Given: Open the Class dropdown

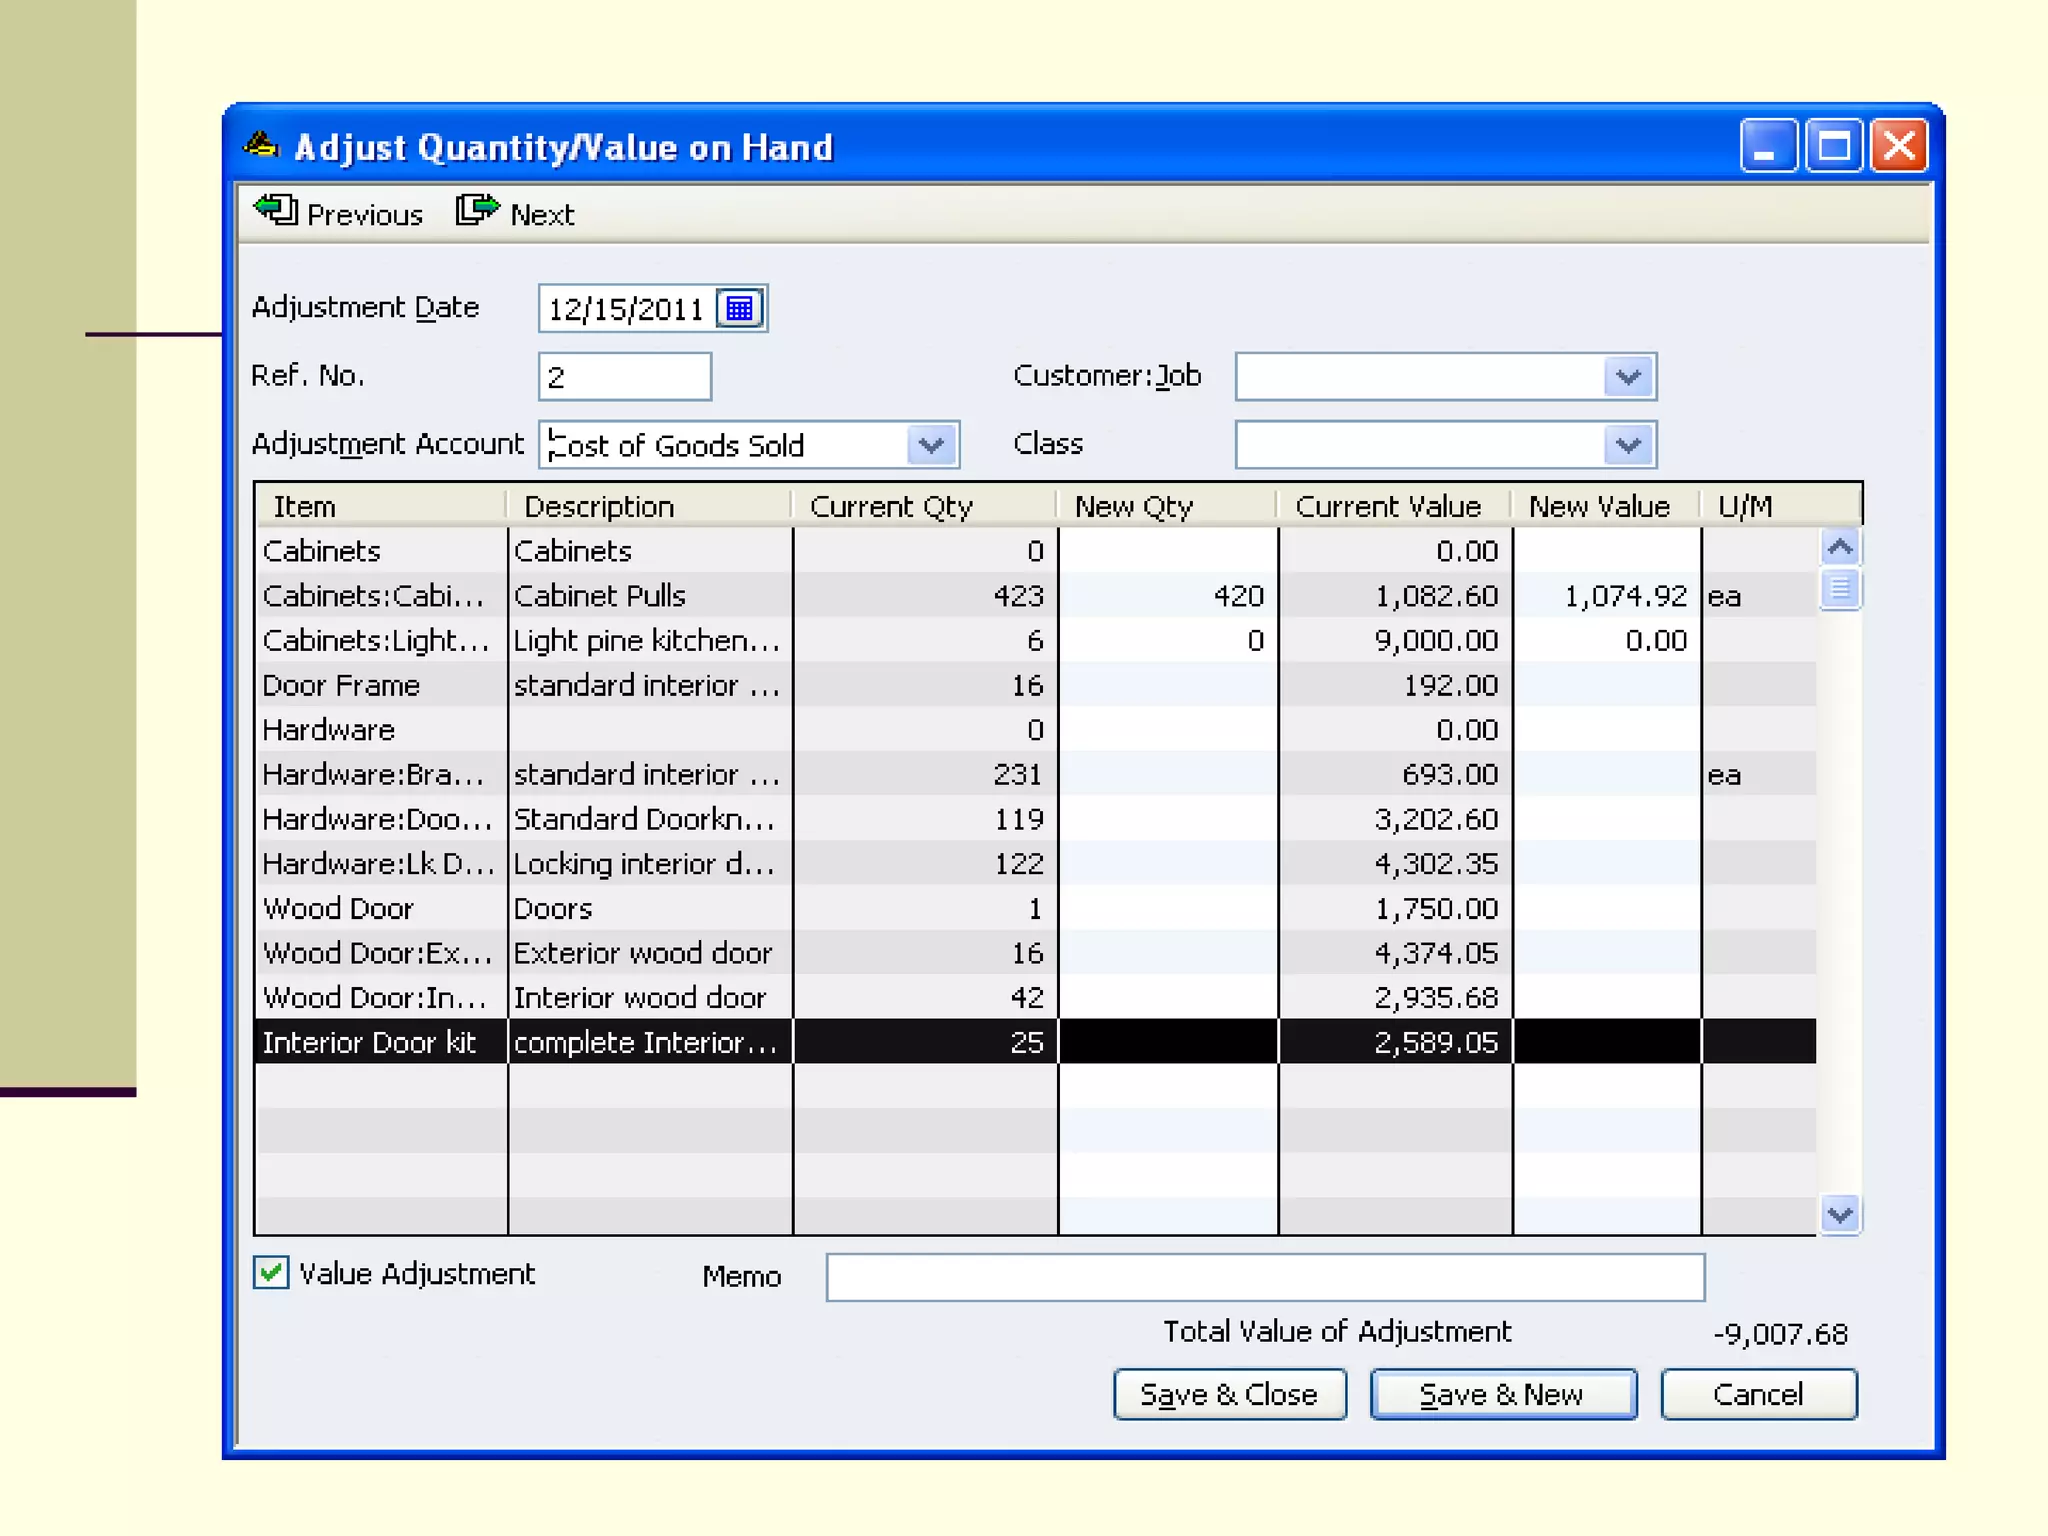Looking at the screenshot, I should (x=1628, y=445).
